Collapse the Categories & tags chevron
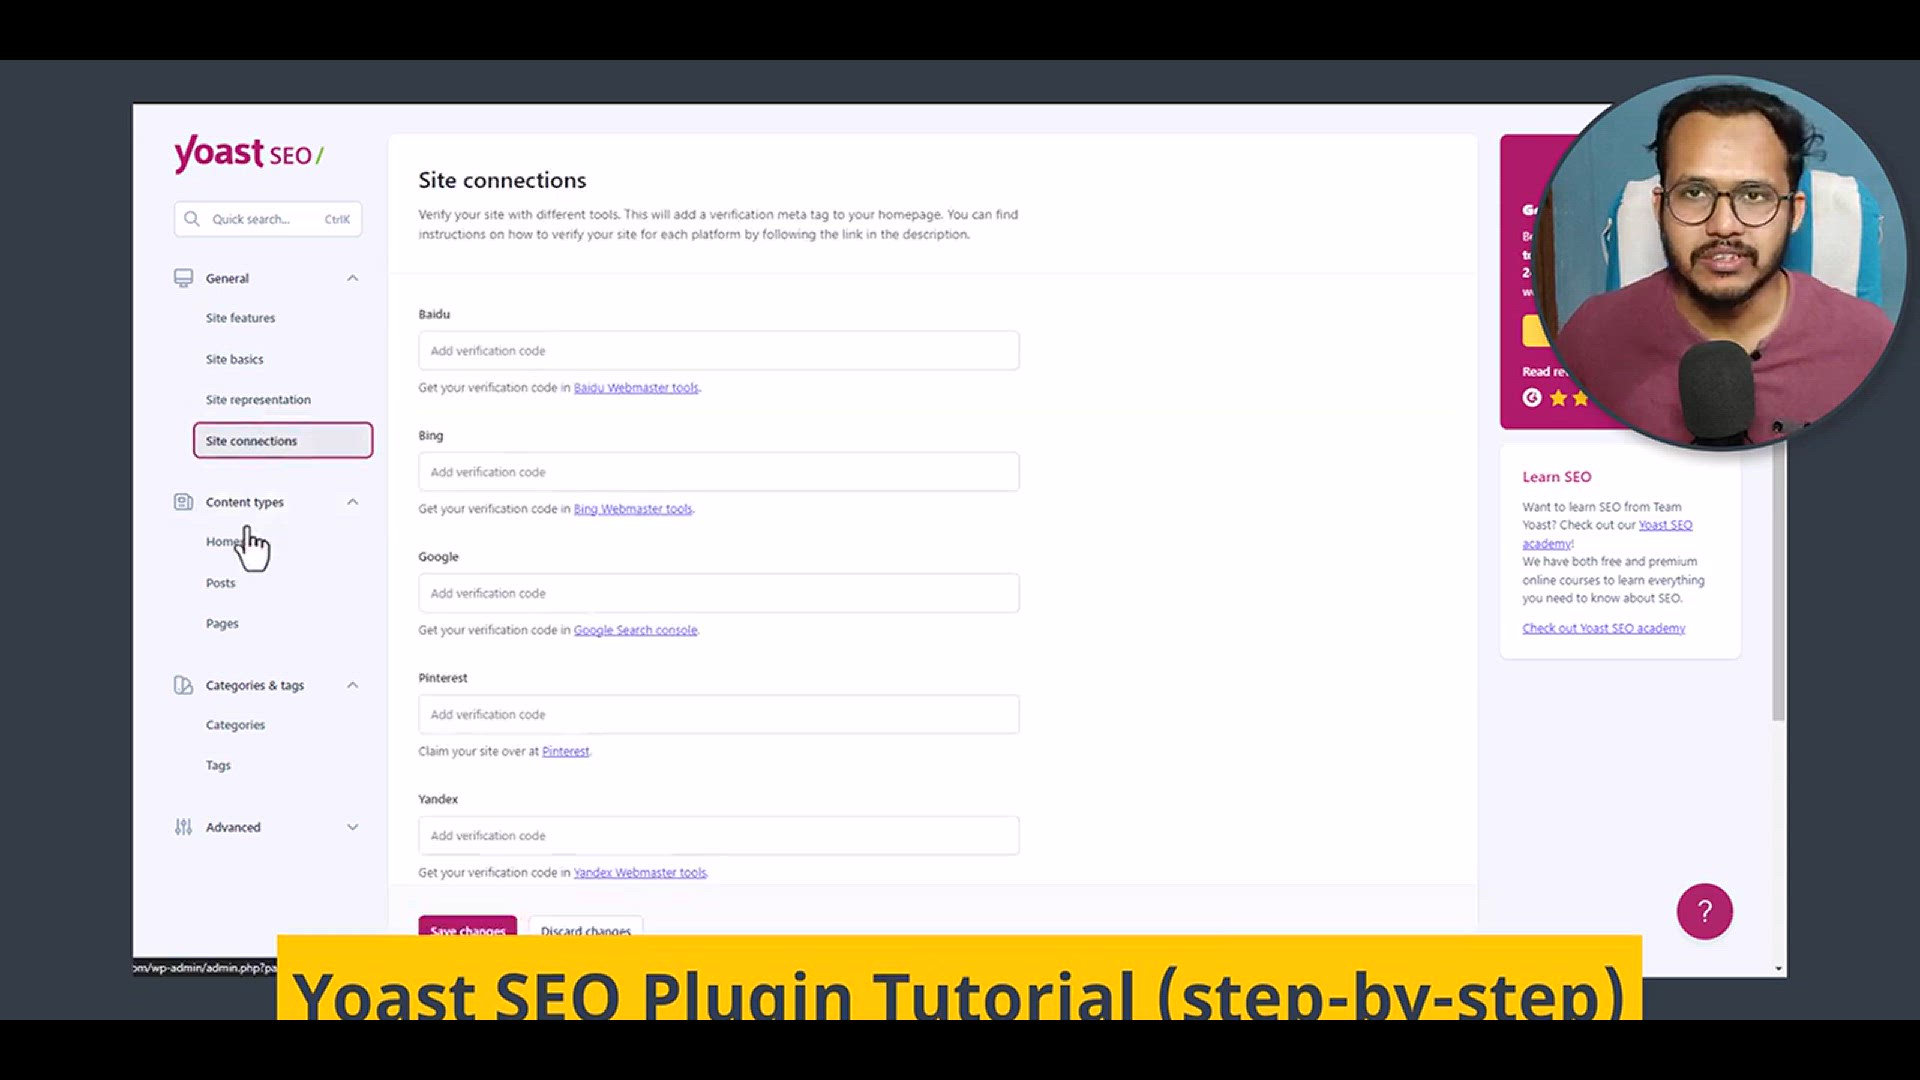Screen dimensions: 1920x1080 [352, 685]
